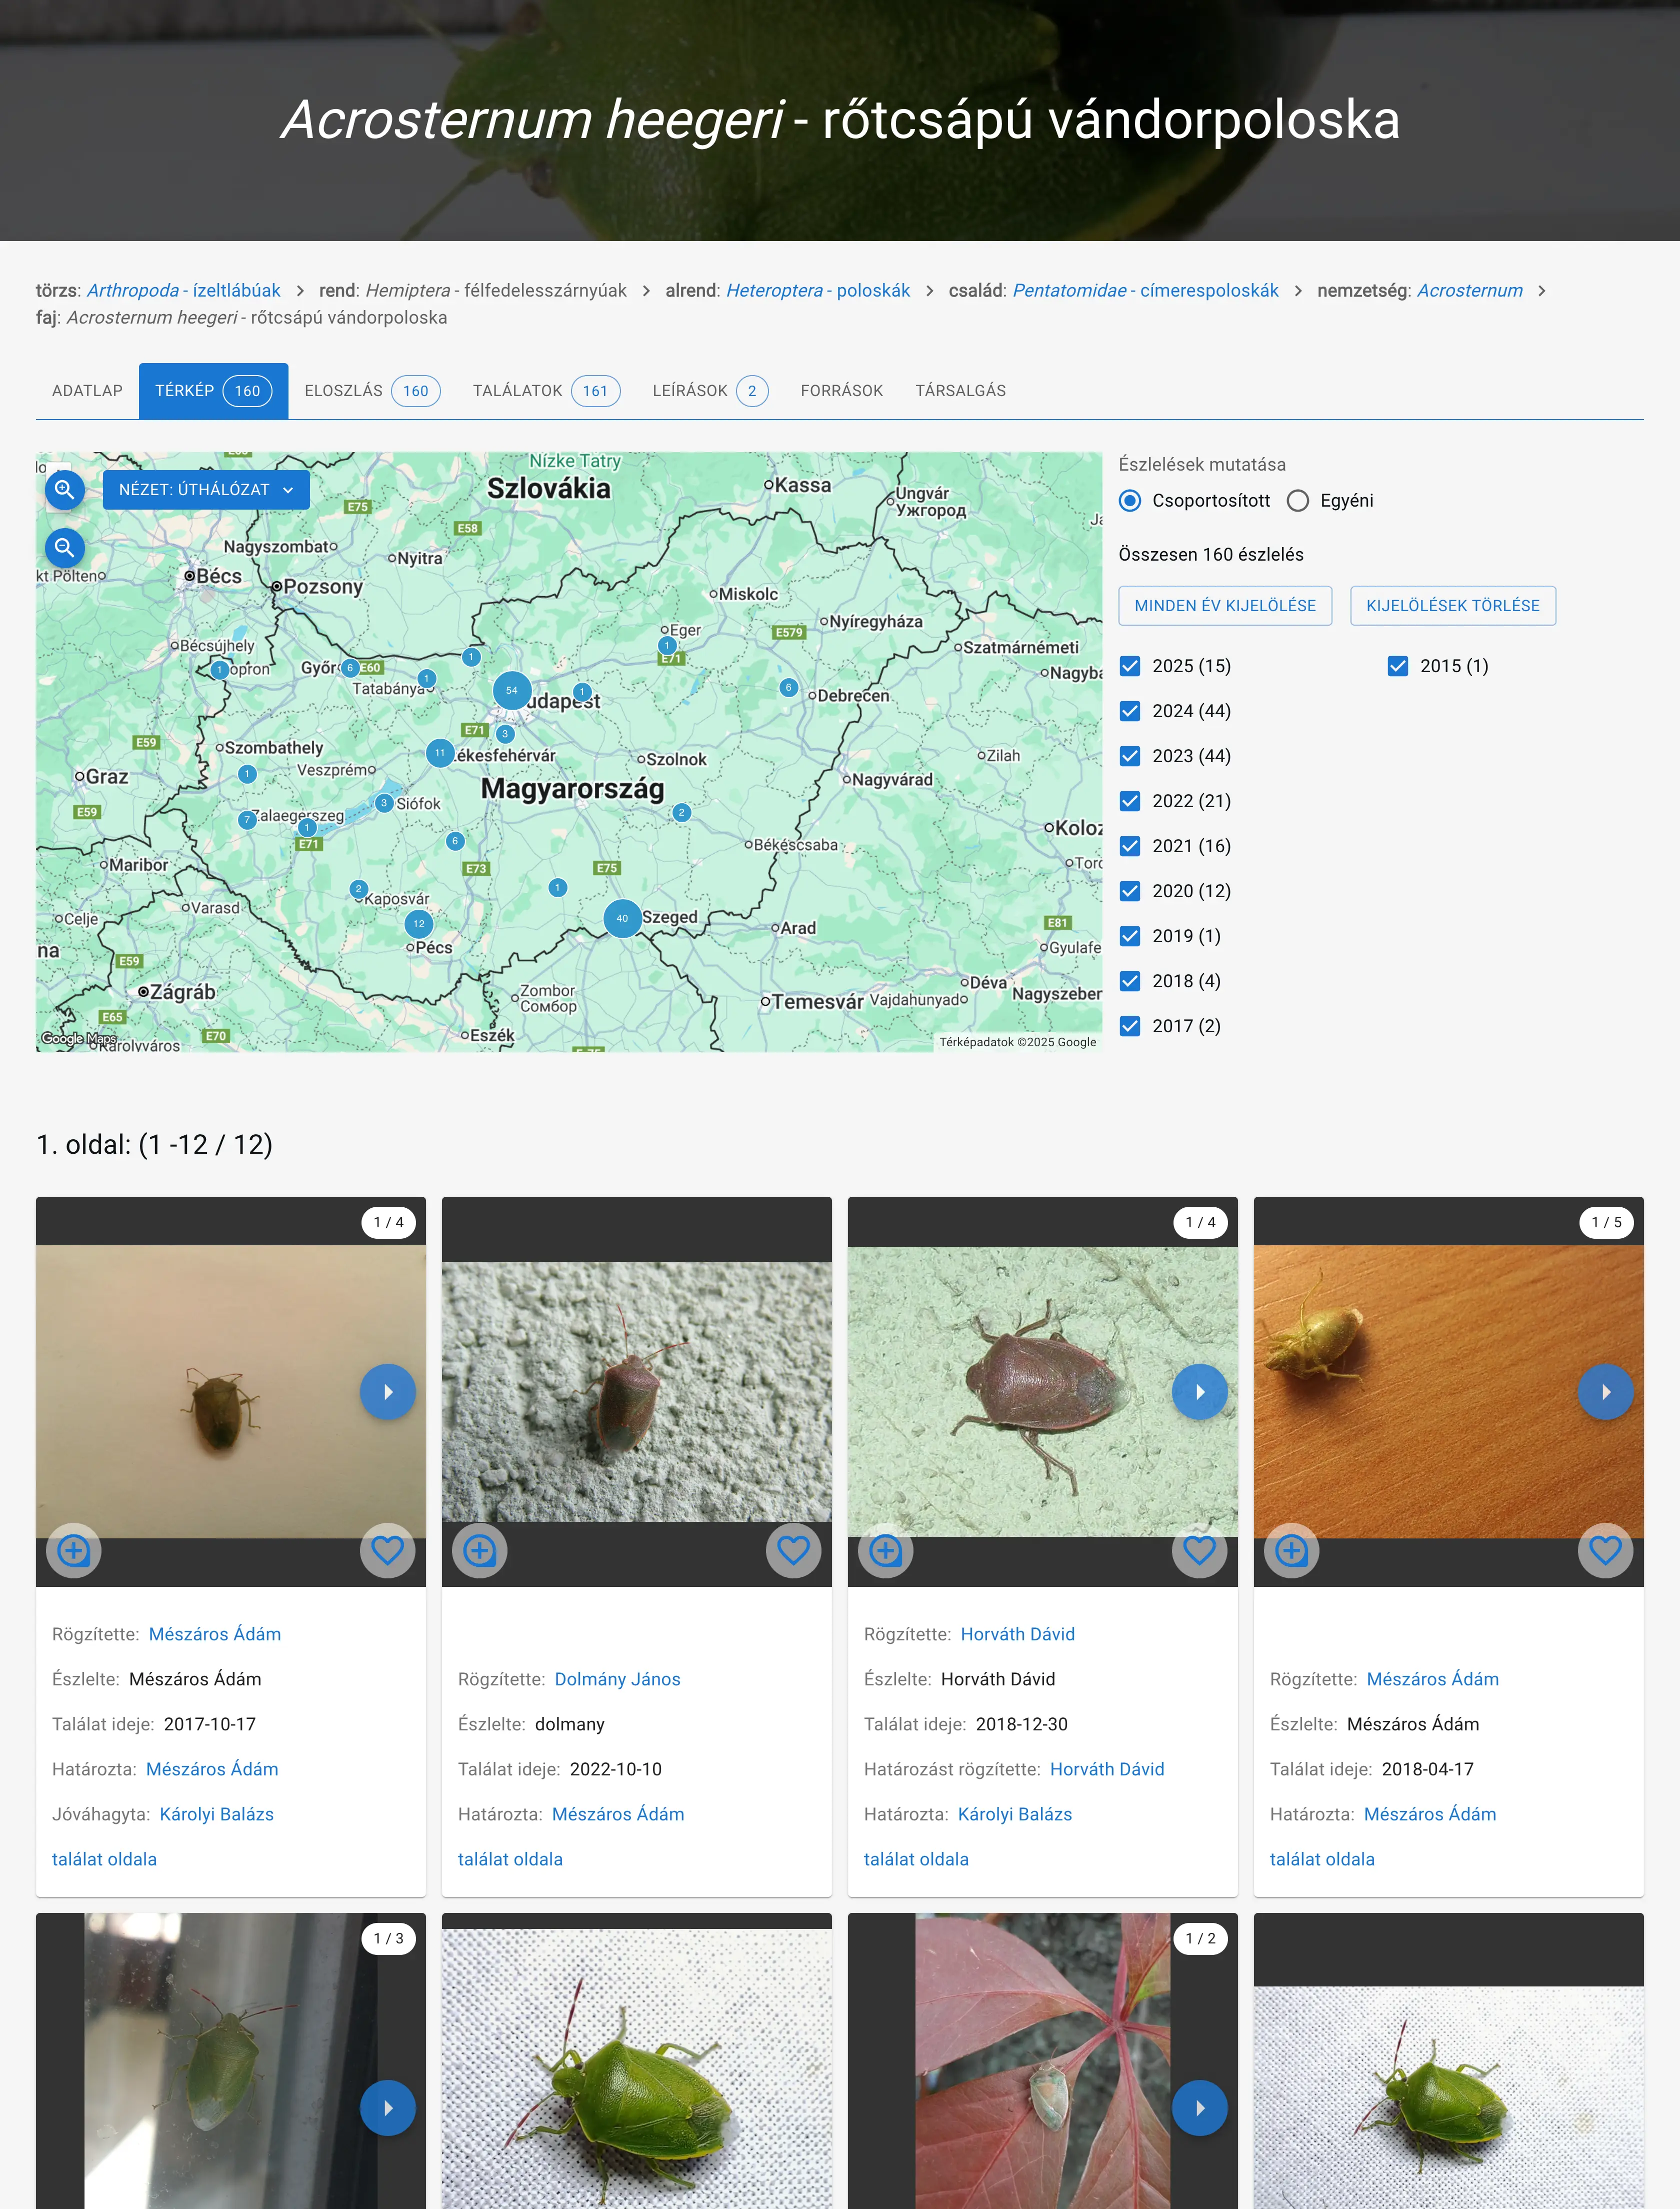Zoom in on the map with the magnifier plus icon
This screenshot has height=2209, width=1680.
[64, 490]
